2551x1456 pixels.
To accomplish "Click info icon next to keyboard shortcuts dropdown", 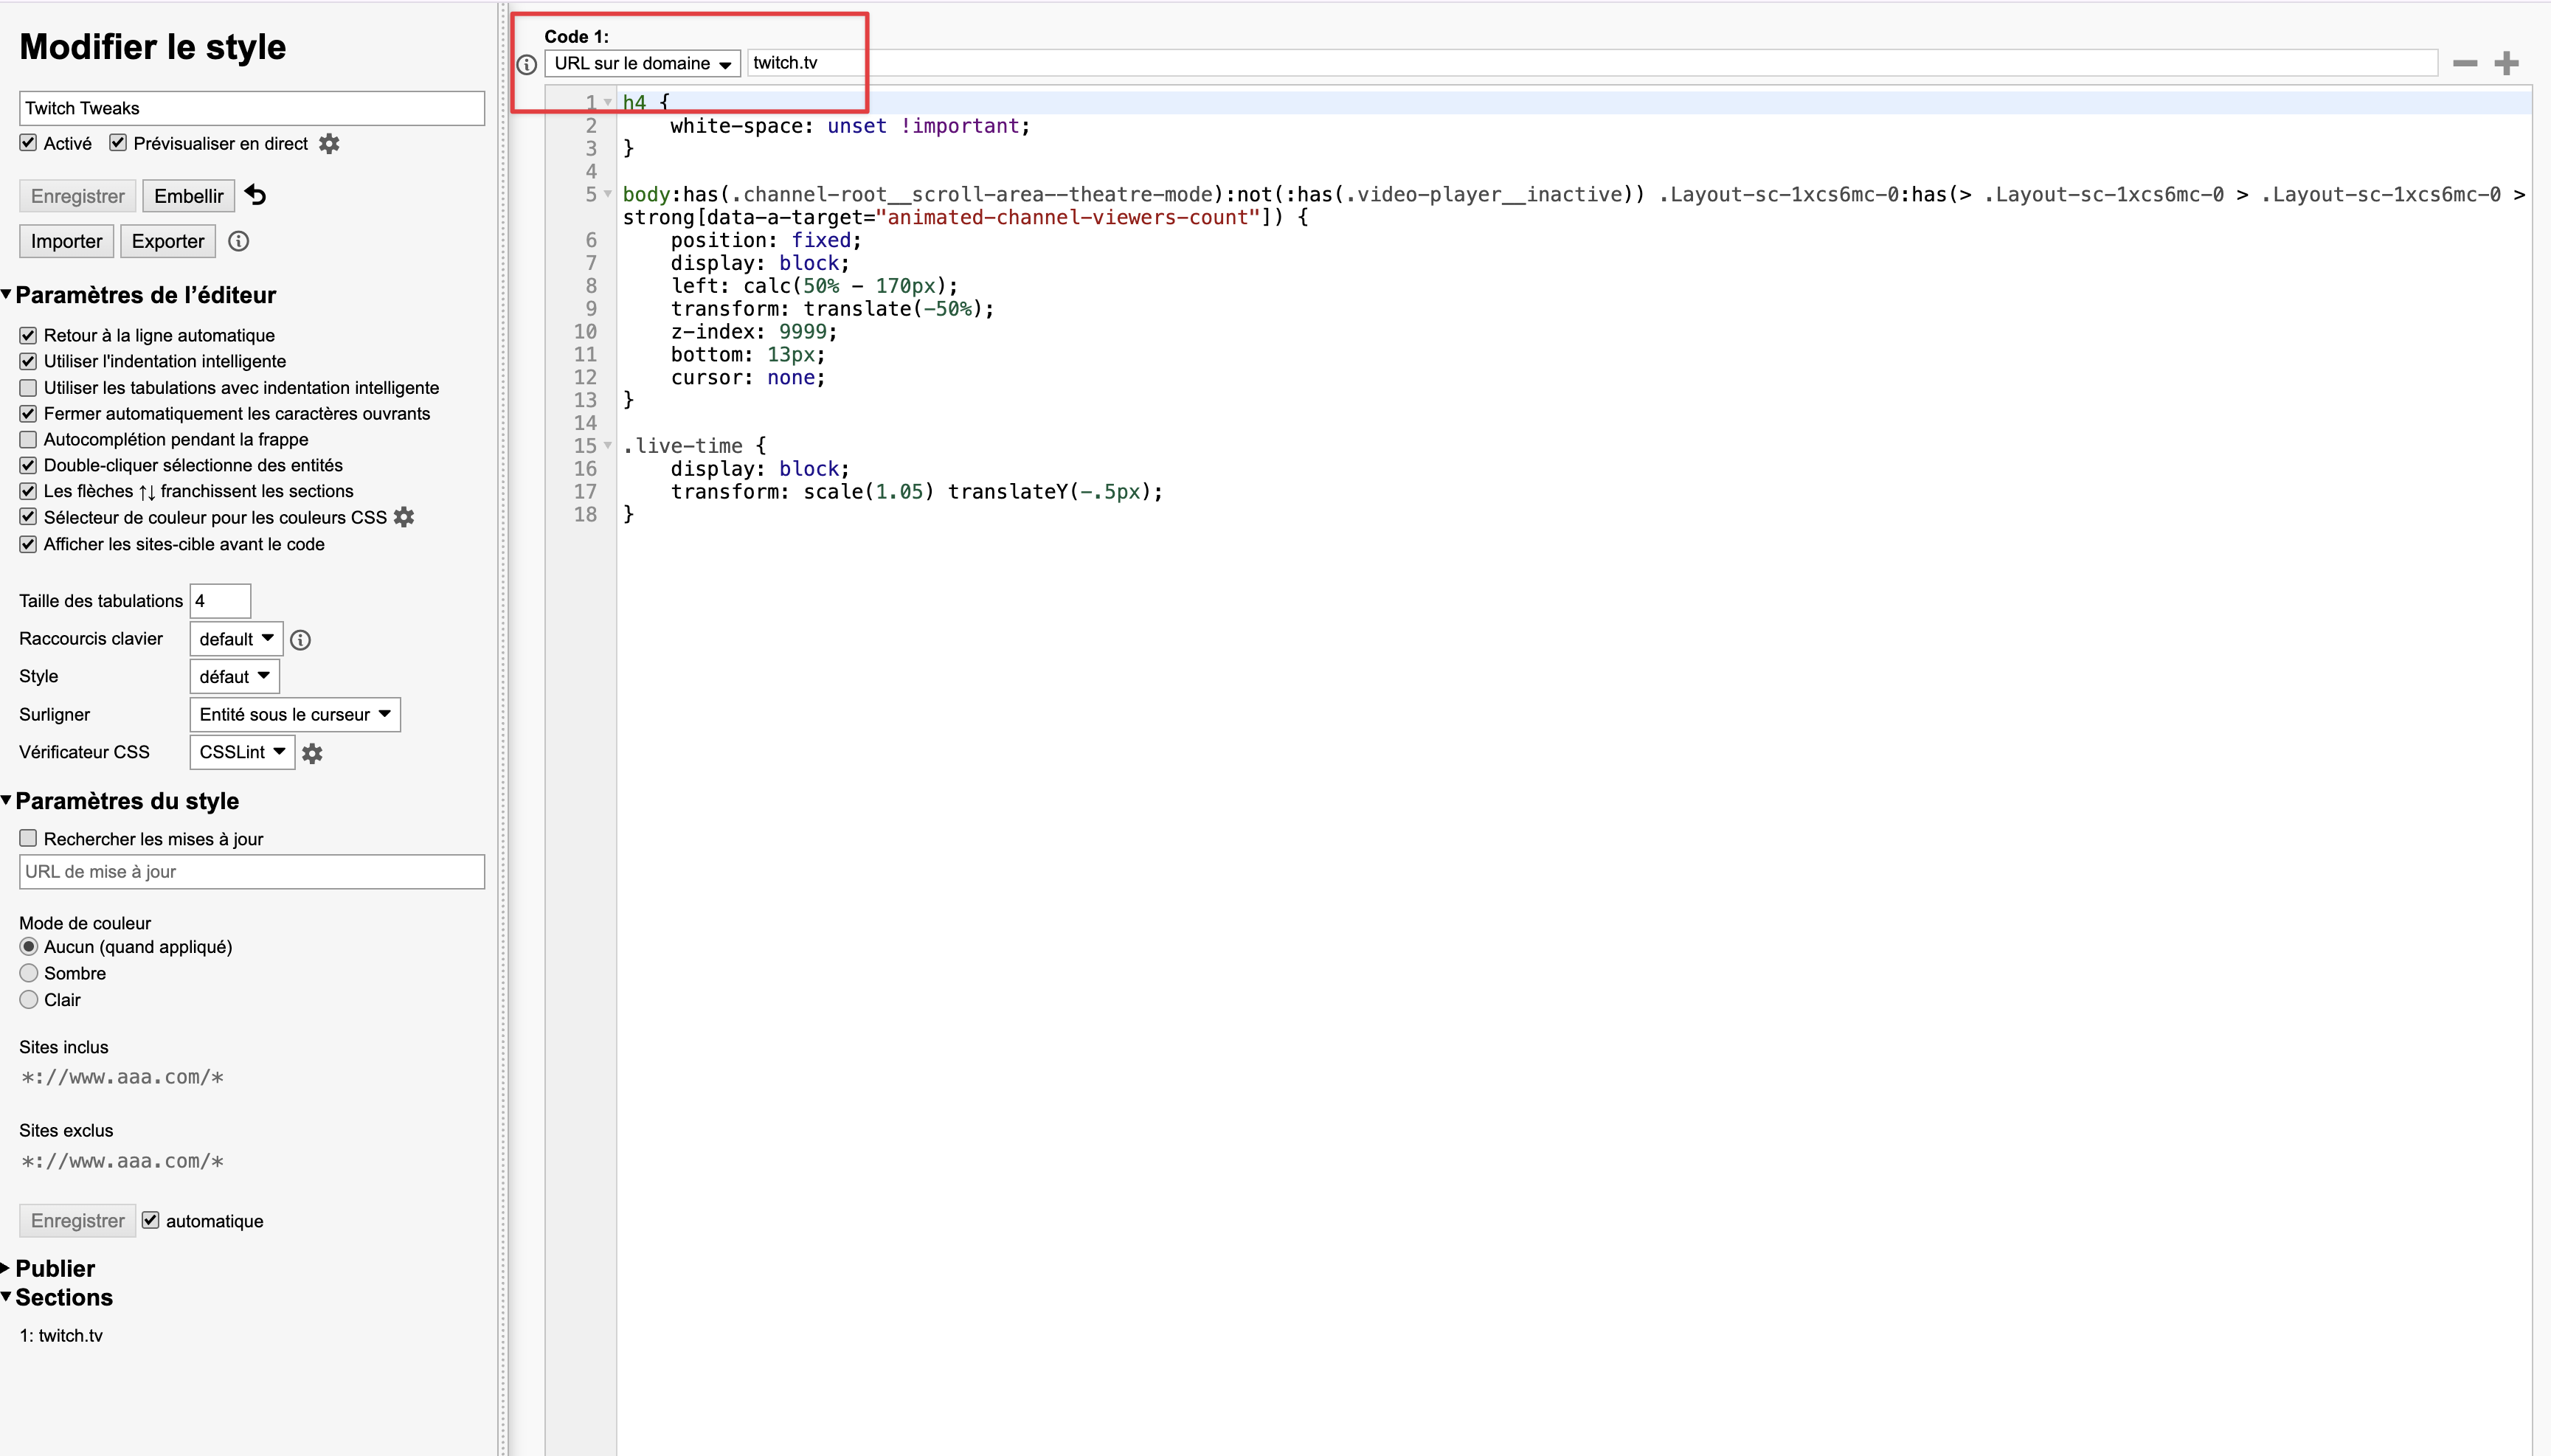I will coord(300,640).
